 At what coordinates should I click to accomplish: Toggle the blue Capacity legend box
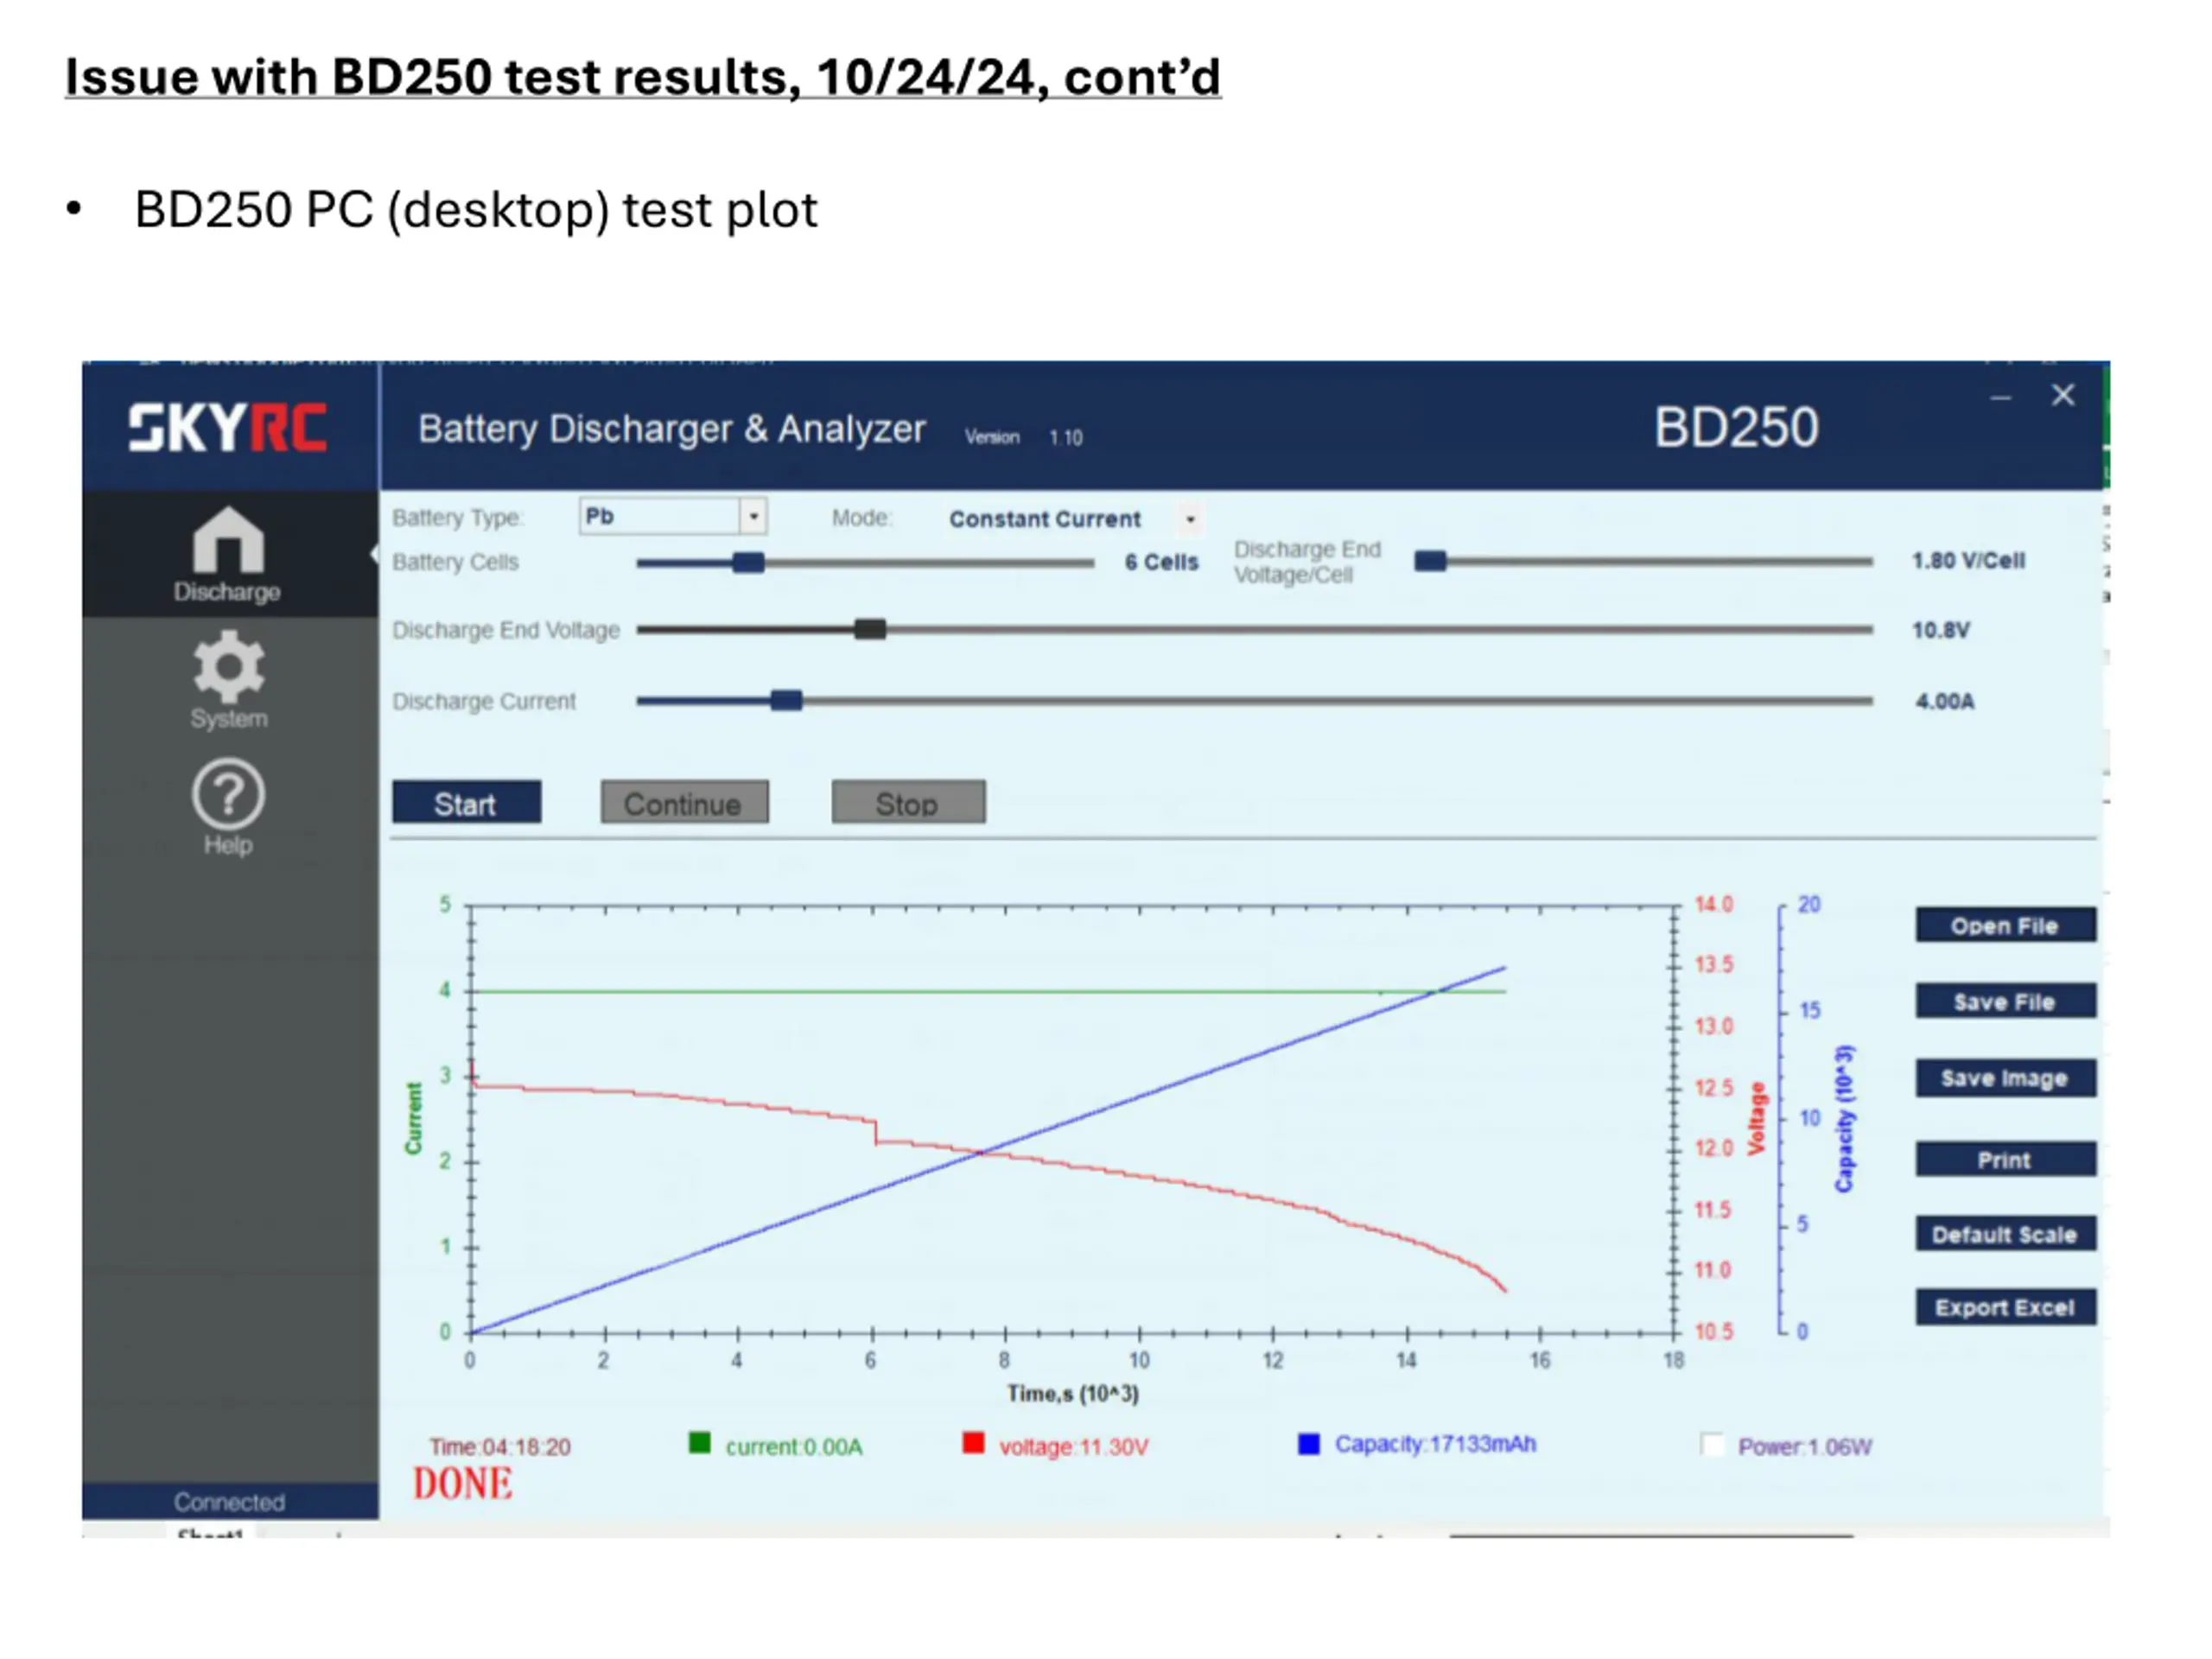(1308, 1444)
